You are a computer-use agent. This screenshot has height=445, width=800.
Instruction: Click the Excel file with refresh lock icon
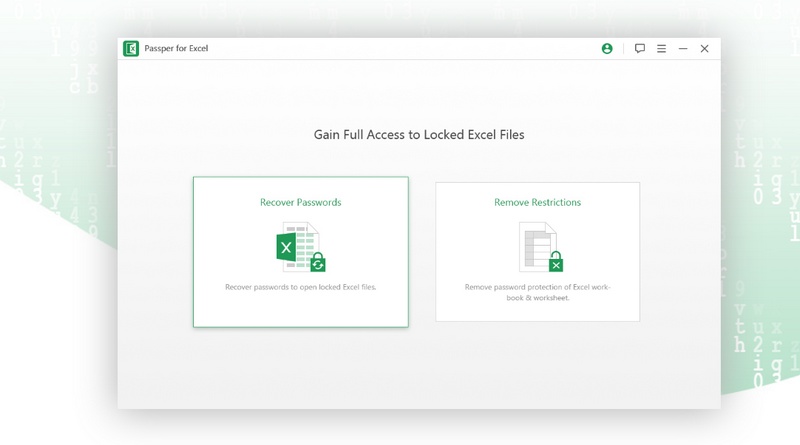click(301, 247)
